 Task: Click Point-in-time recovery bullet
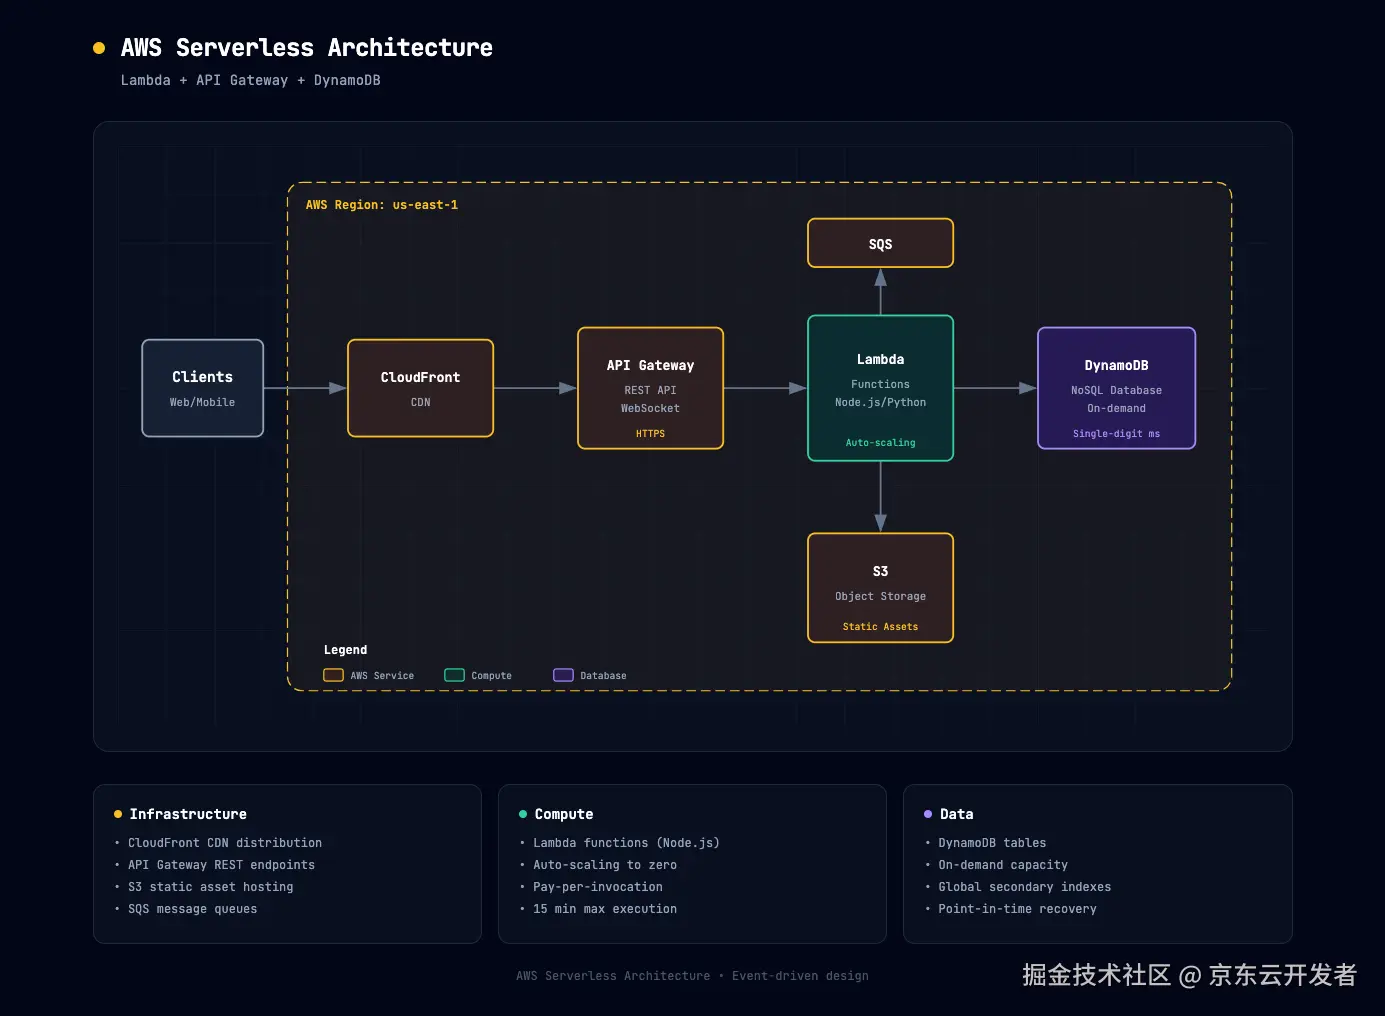pos(1017,909)
